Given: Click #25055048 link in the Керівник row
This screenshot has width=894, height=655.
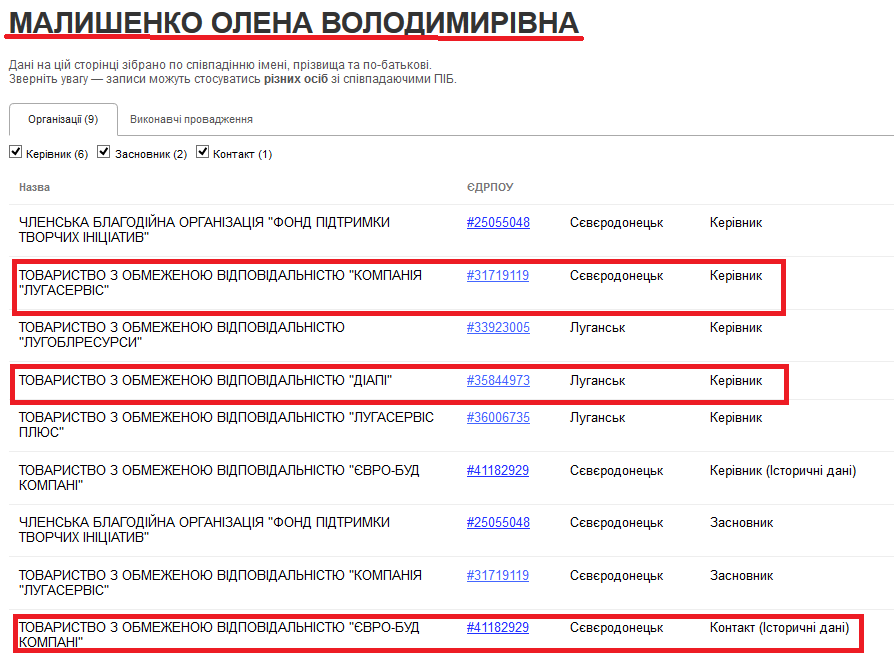Looking at the screenshot, I should 498,222.
